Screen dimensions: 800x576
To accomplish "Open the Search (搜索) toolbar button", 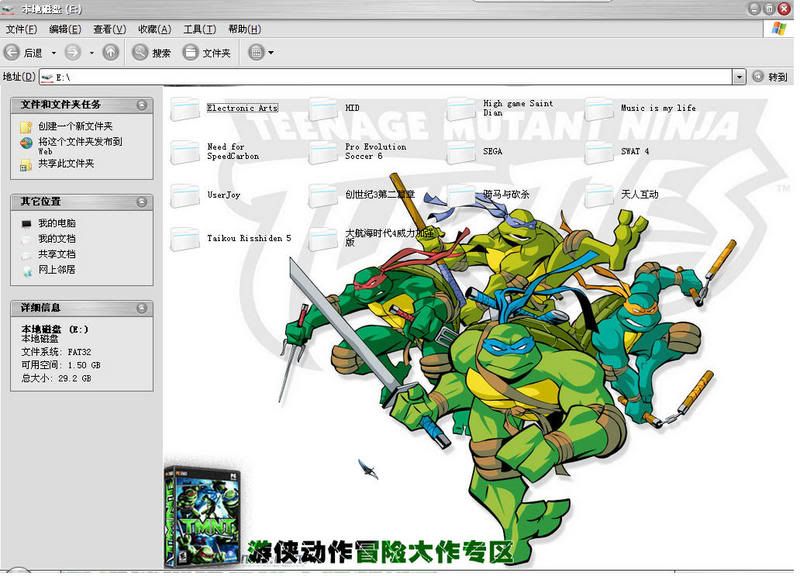I will (x=152, y=52).
